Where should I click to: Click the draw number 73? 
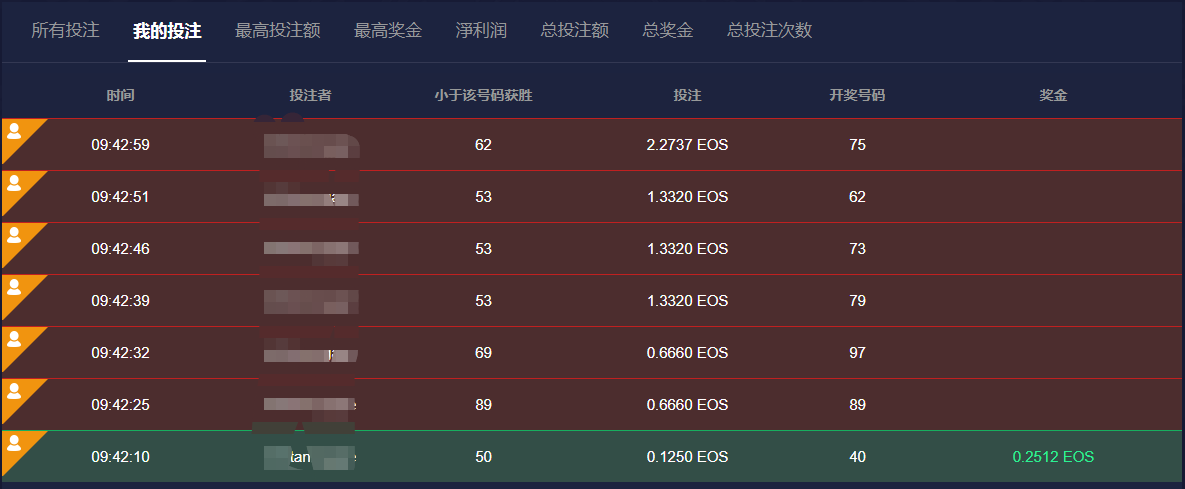coord(857,249)
